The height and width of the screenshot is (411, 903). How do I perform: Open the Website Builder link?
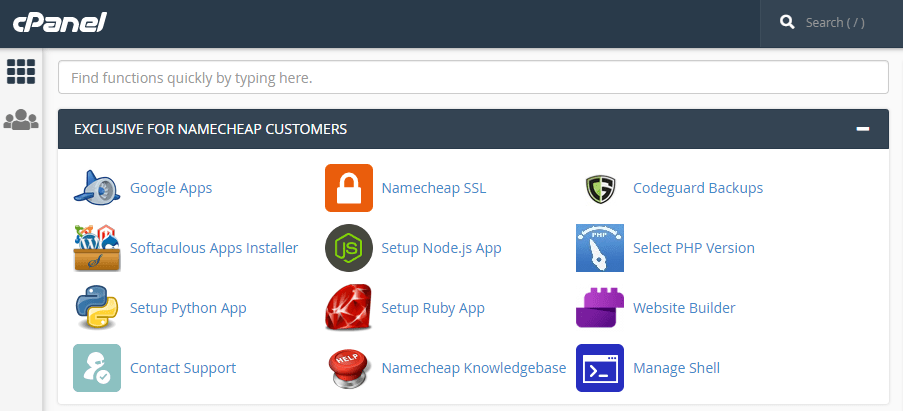(x=684, y=307)
